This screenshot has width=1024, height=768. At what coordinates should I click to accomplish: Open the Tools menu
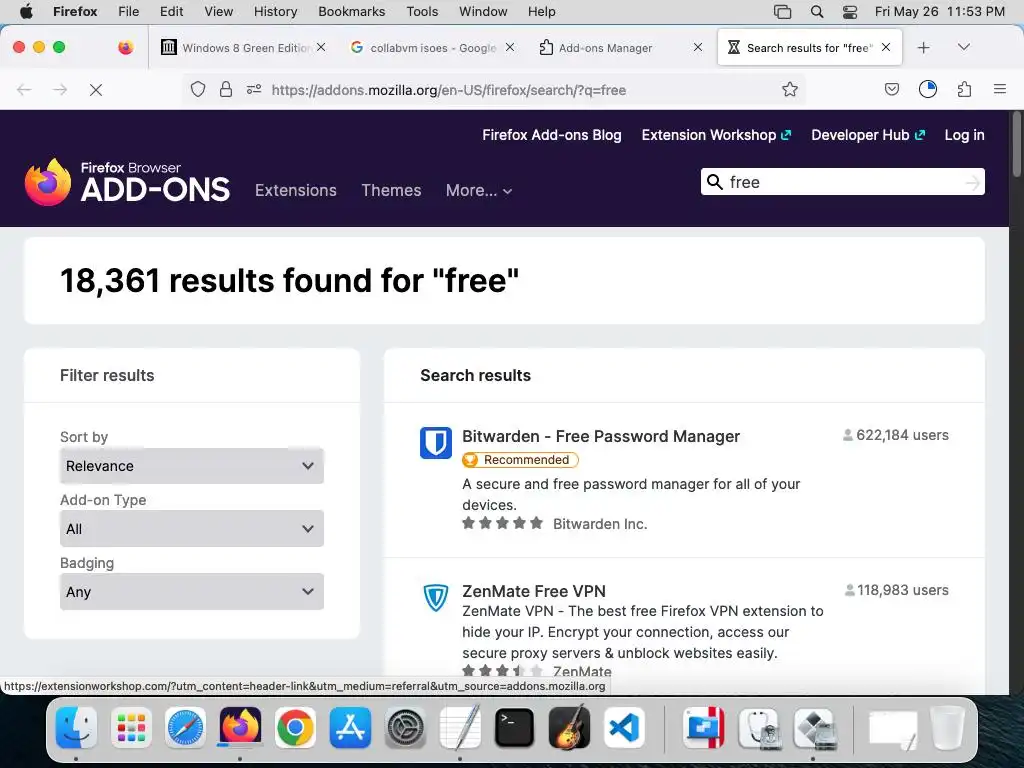[422, 11]
